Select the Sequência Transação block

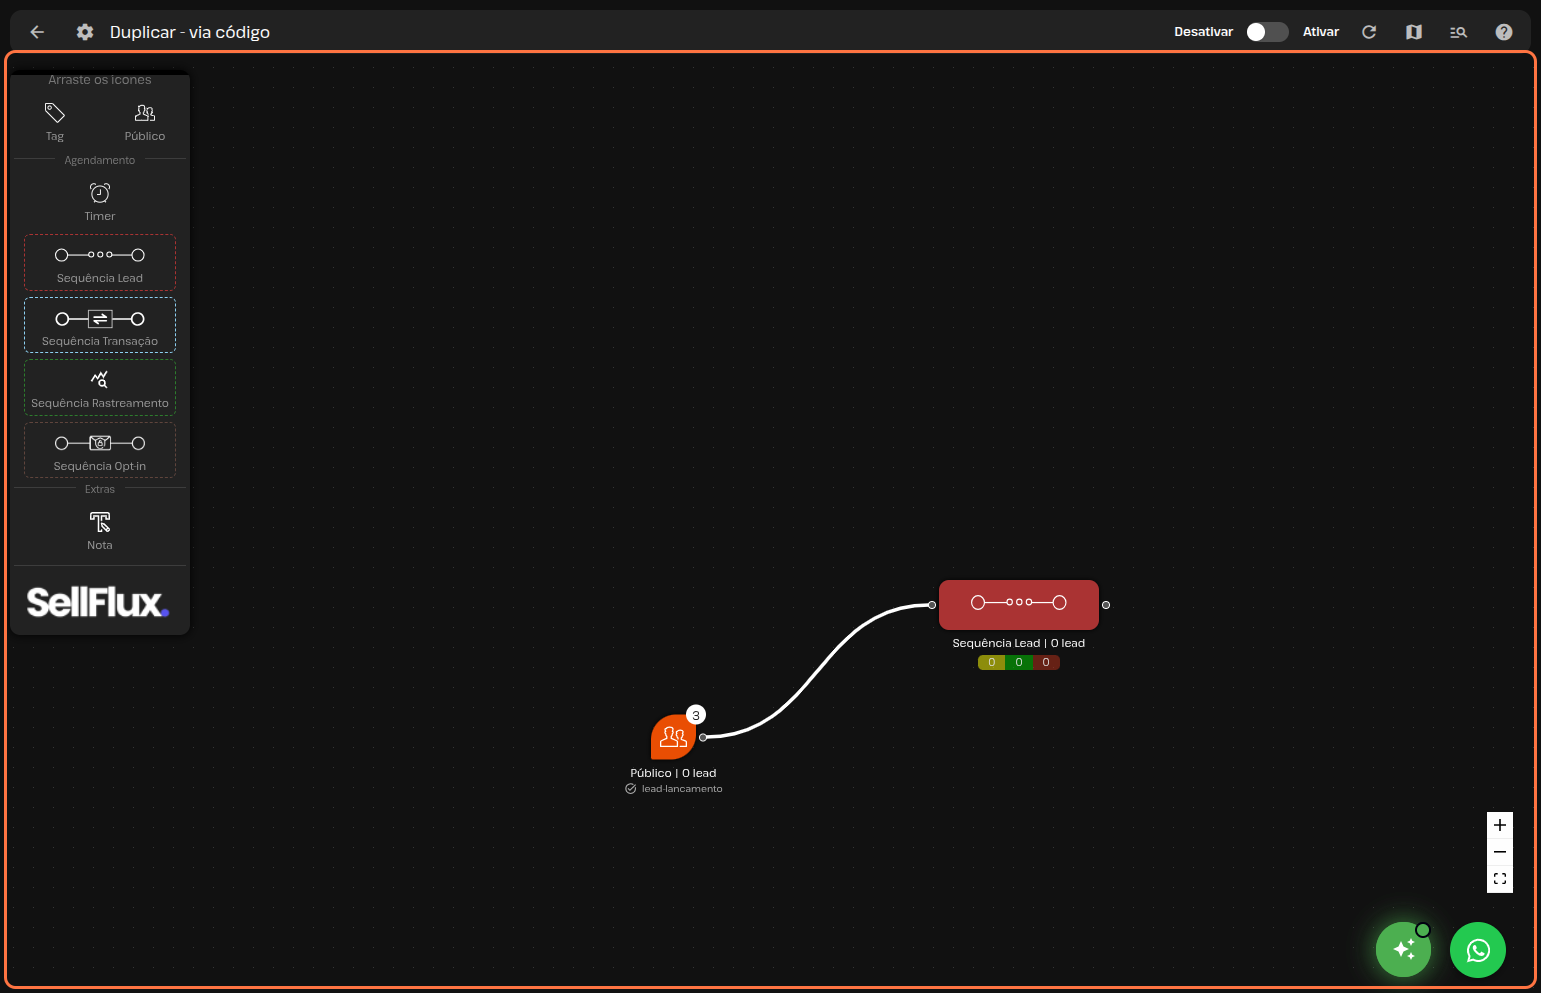(x=100, y=325)
